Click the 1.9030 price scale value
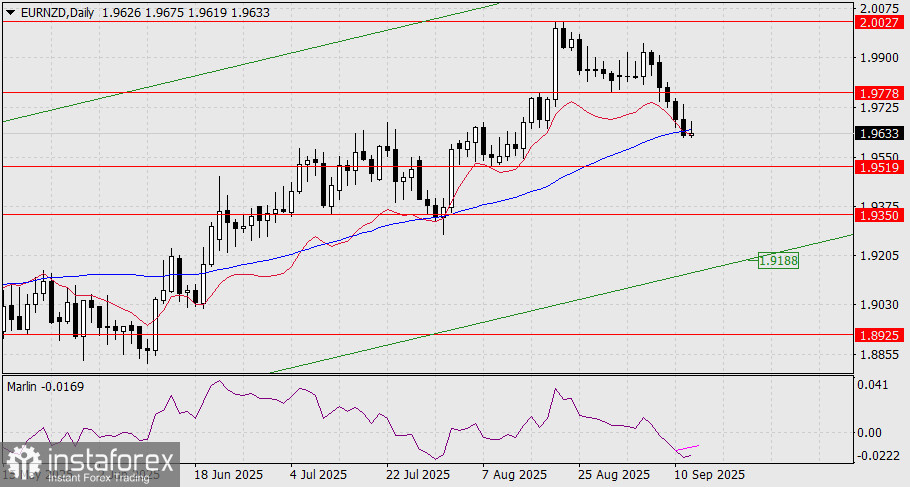Screen dimensions: 910x487 point(880,305)
